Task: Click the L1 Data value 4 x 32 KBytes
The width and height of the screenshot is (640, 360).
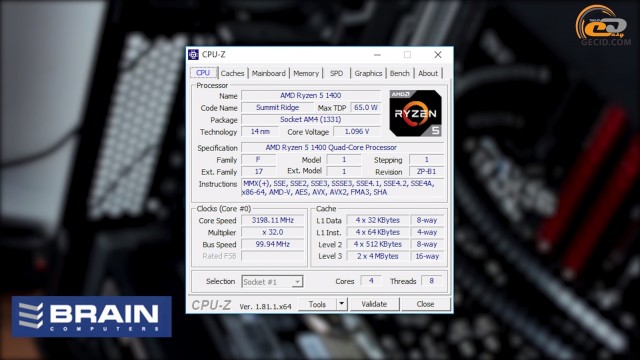Action: click(378, 220)
